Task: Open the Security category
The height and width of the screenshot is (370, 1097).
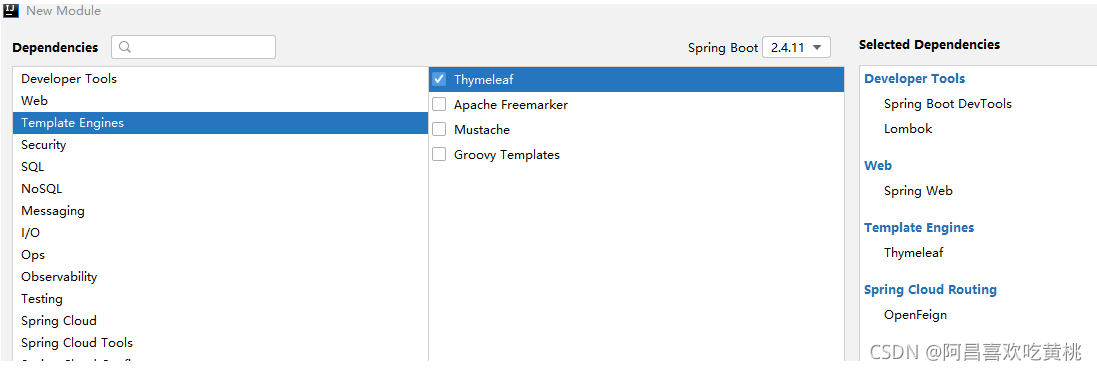Action: tap(220, 145)
